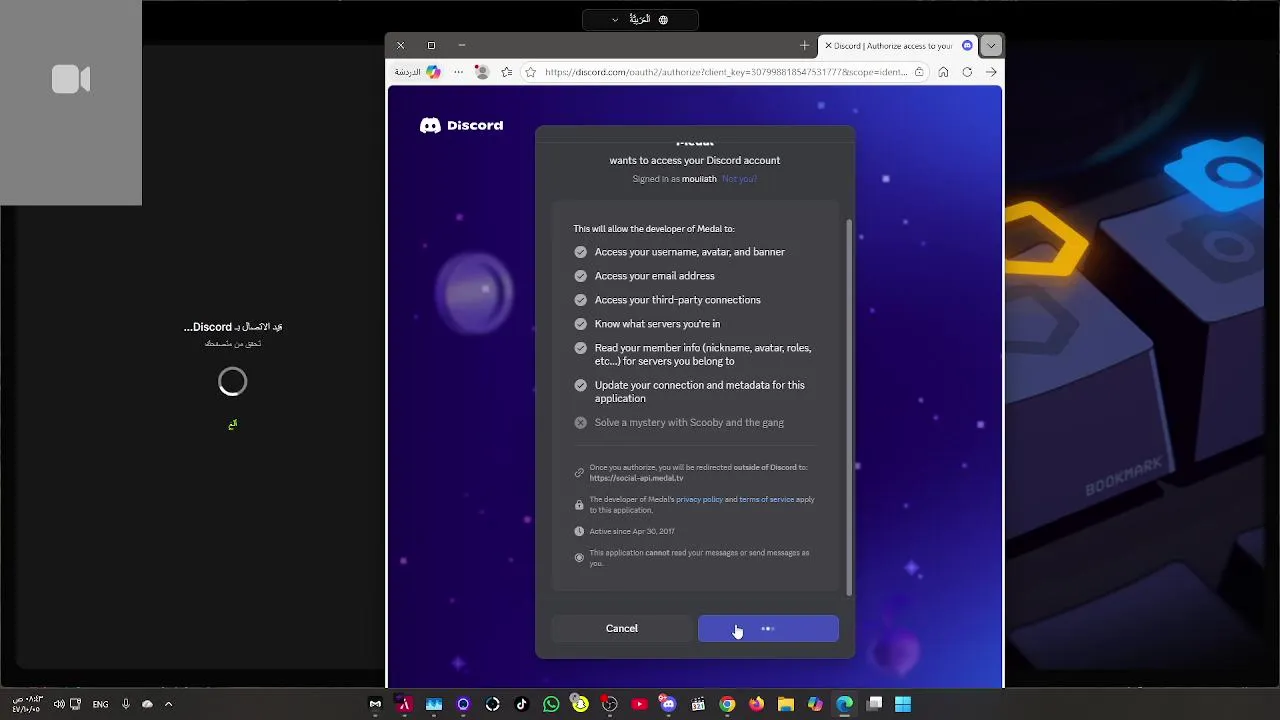This screenshot has width=1280, height=720.
Task: Open Edge settings and more menu
Action: (x=458, y=72)
